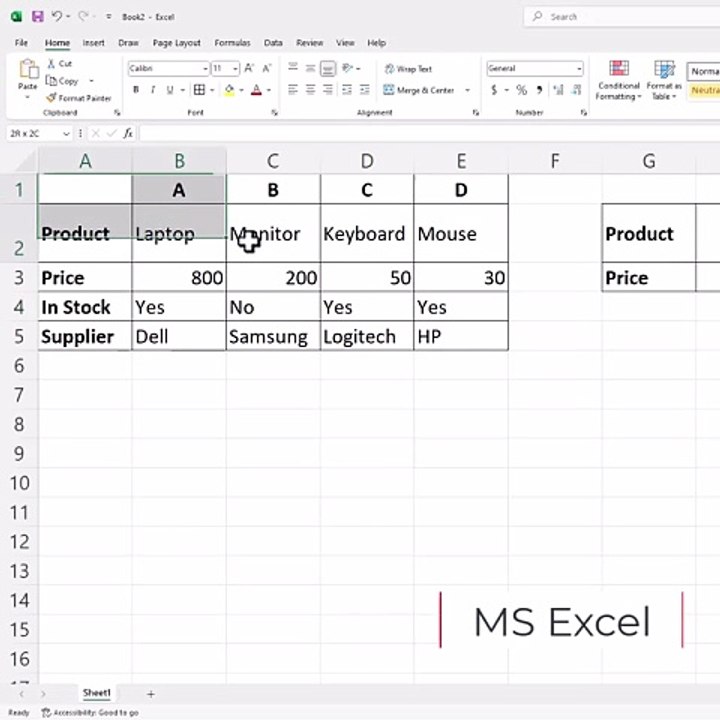Switch to the Insert tab
The width and height of the screenshot is (720, 720).
(x=93, y=43)
